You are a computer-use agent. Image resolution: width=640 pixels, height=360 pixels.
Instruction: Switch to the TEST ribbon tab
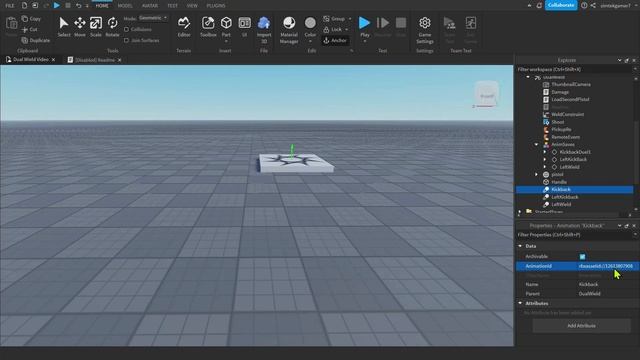(172, 6)
